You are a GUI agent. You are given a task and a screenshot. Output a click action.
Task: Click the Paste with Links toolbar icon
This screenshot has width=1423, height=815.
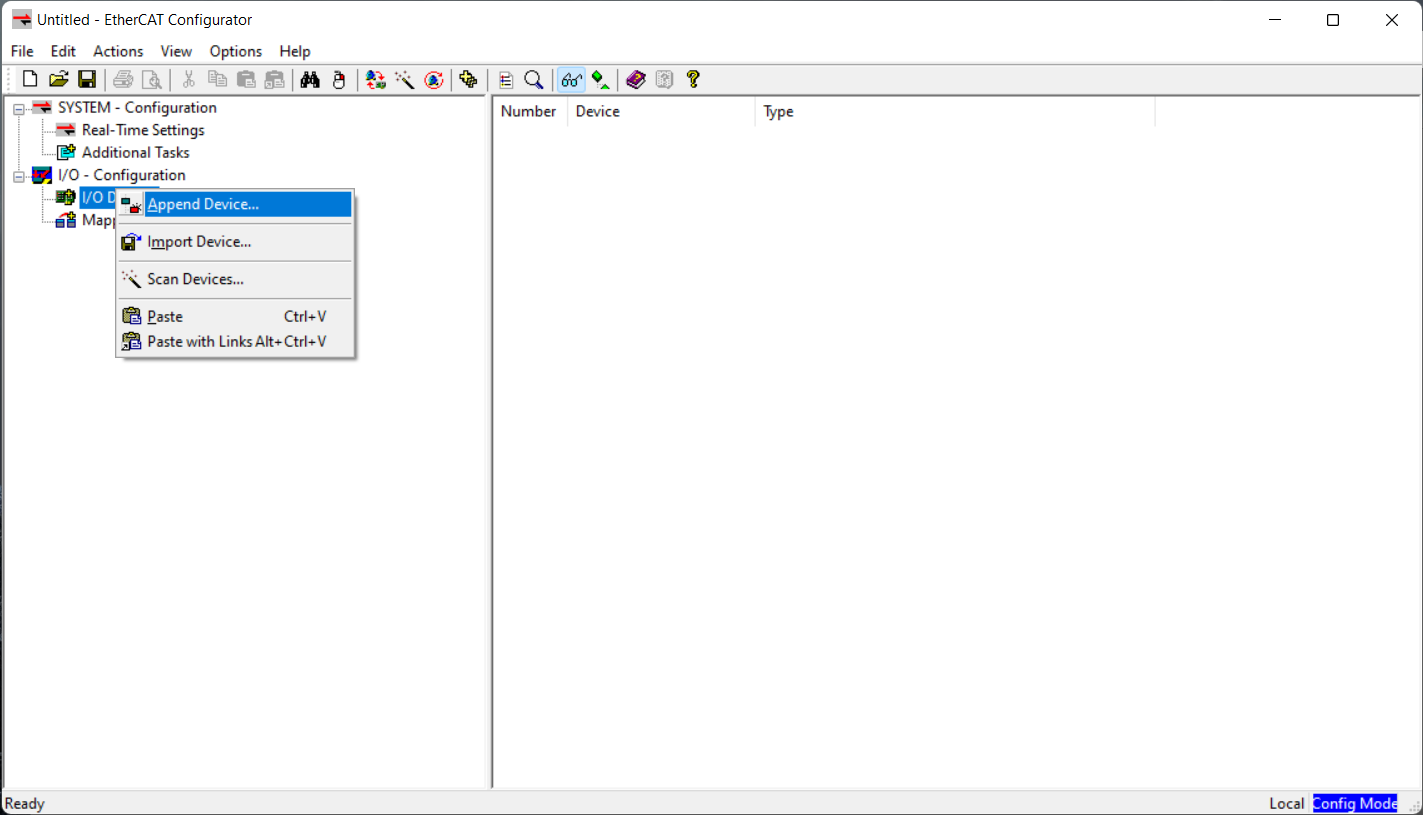[x=274, y=80]
